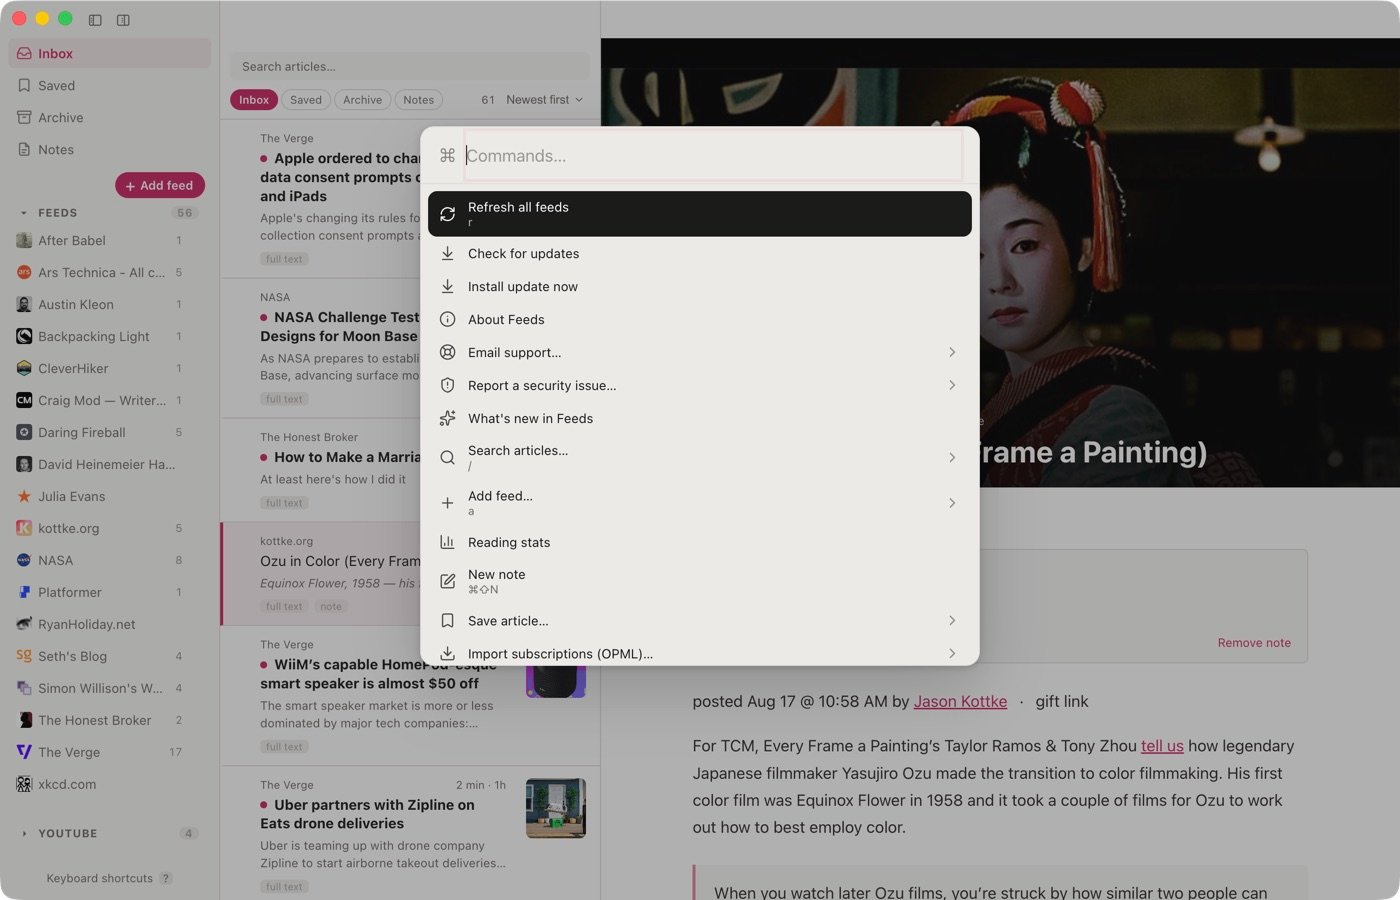Viewport: 1400px width, 900px height.
Task: Click the Remove note link
Action: pyautogui.click(x=1254, y=643)
